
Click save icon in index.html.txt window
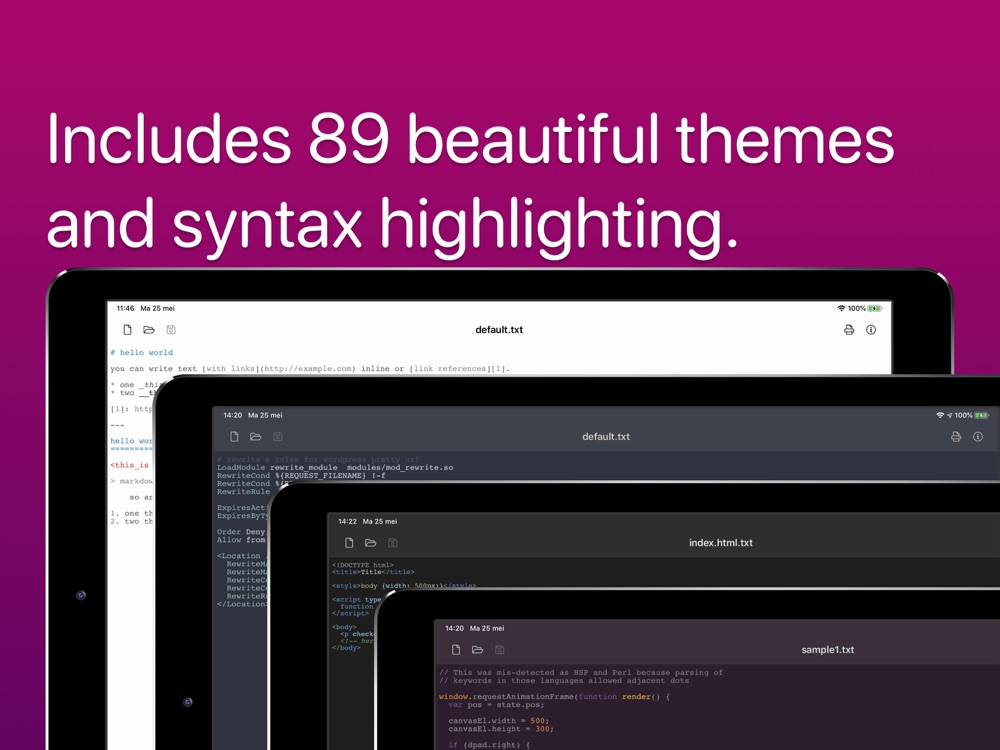coord(393,543)
